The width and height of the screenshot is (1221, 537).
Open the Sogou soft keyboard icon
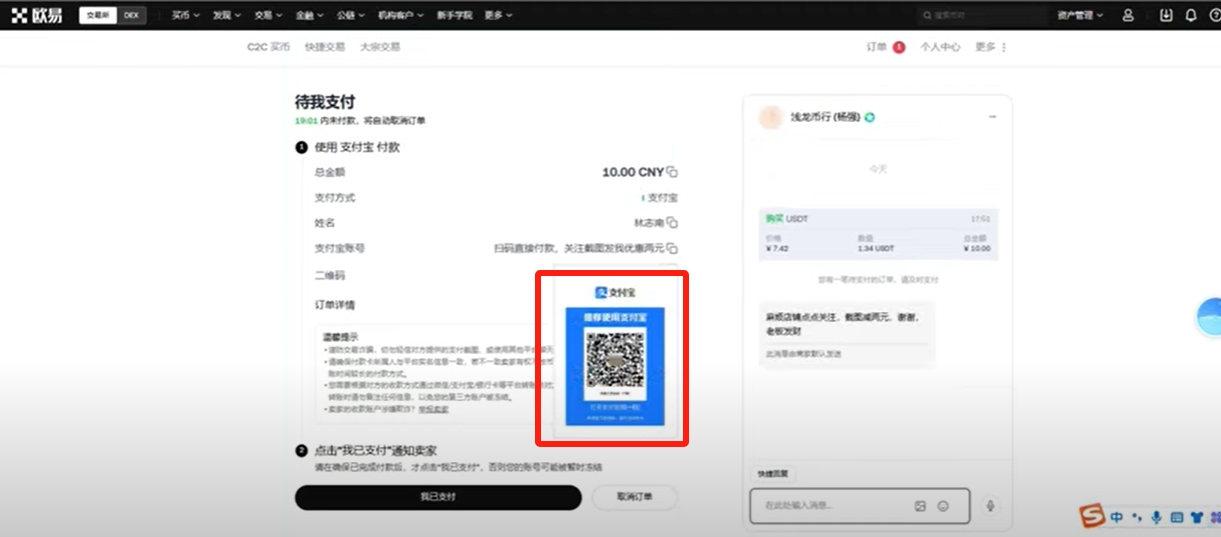1177,517
